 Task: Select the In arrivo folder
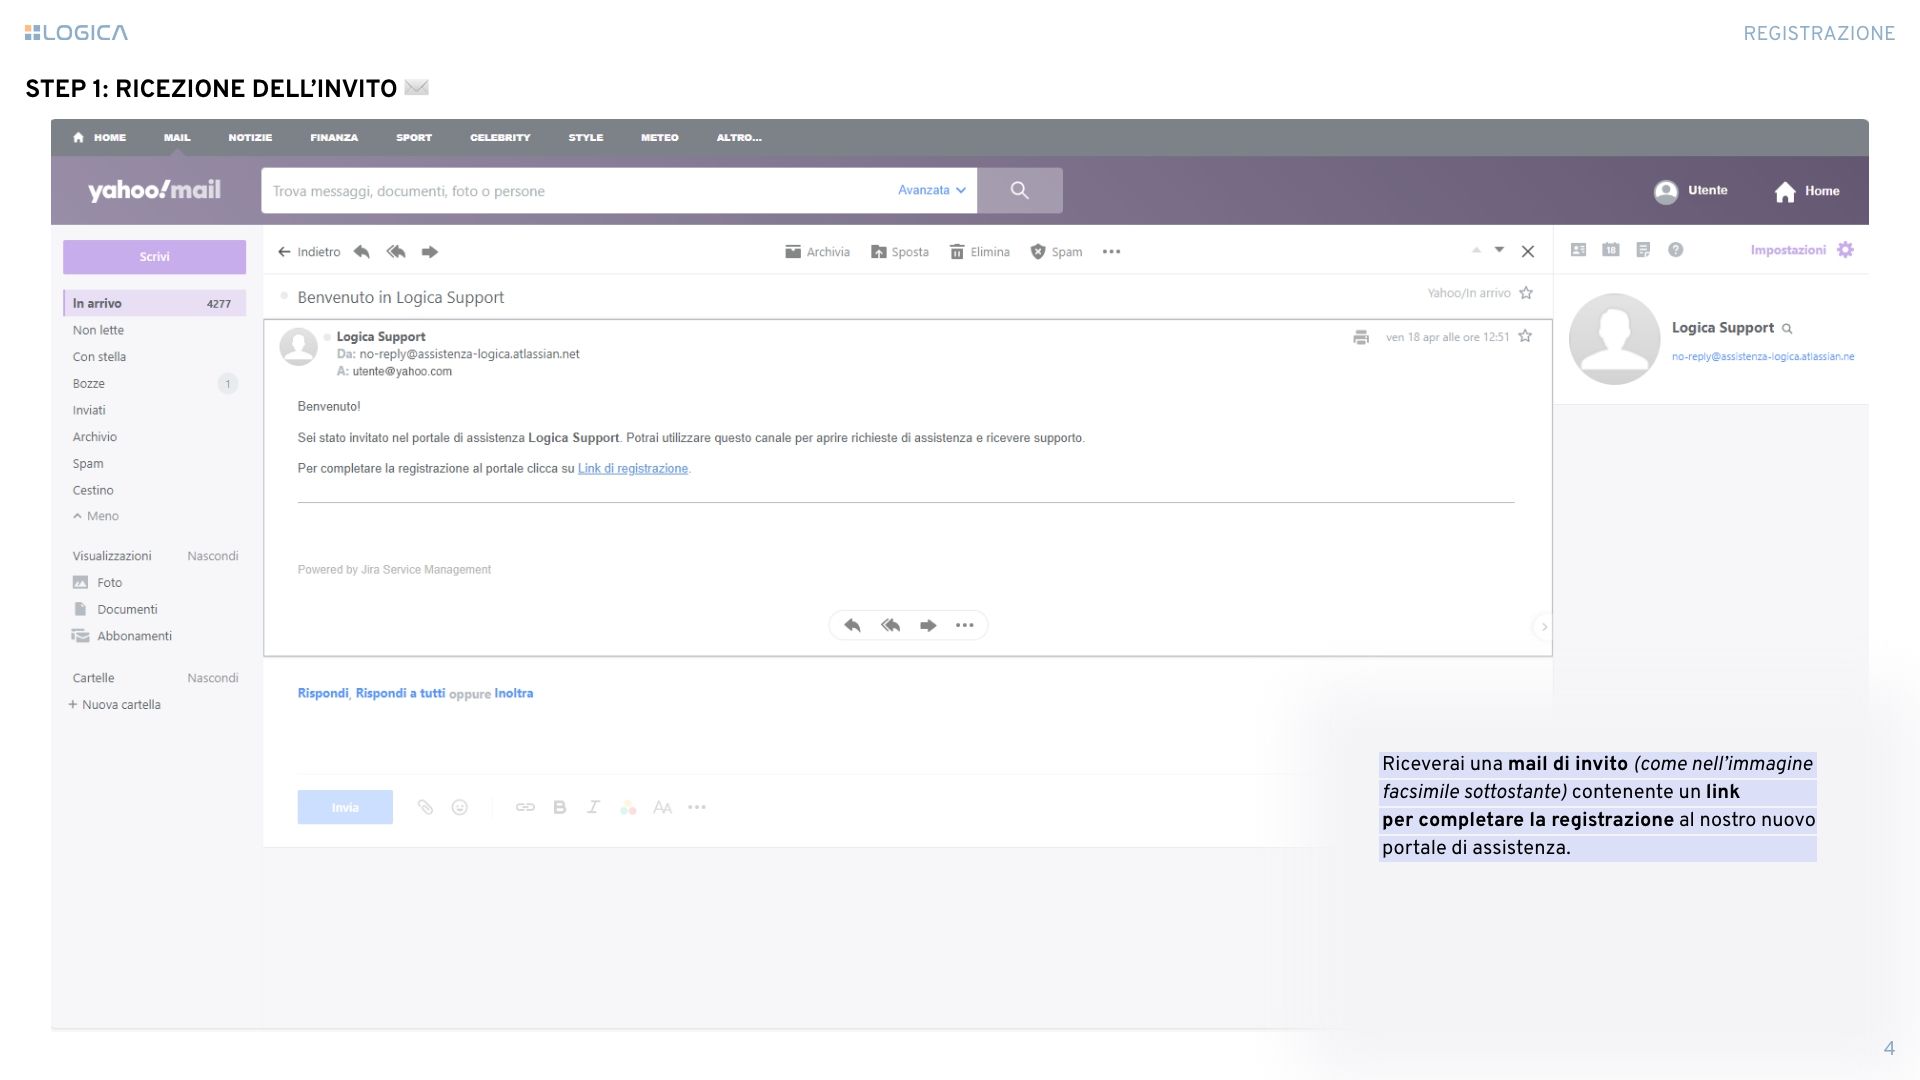pyautogui.click(x=154, y=303)
